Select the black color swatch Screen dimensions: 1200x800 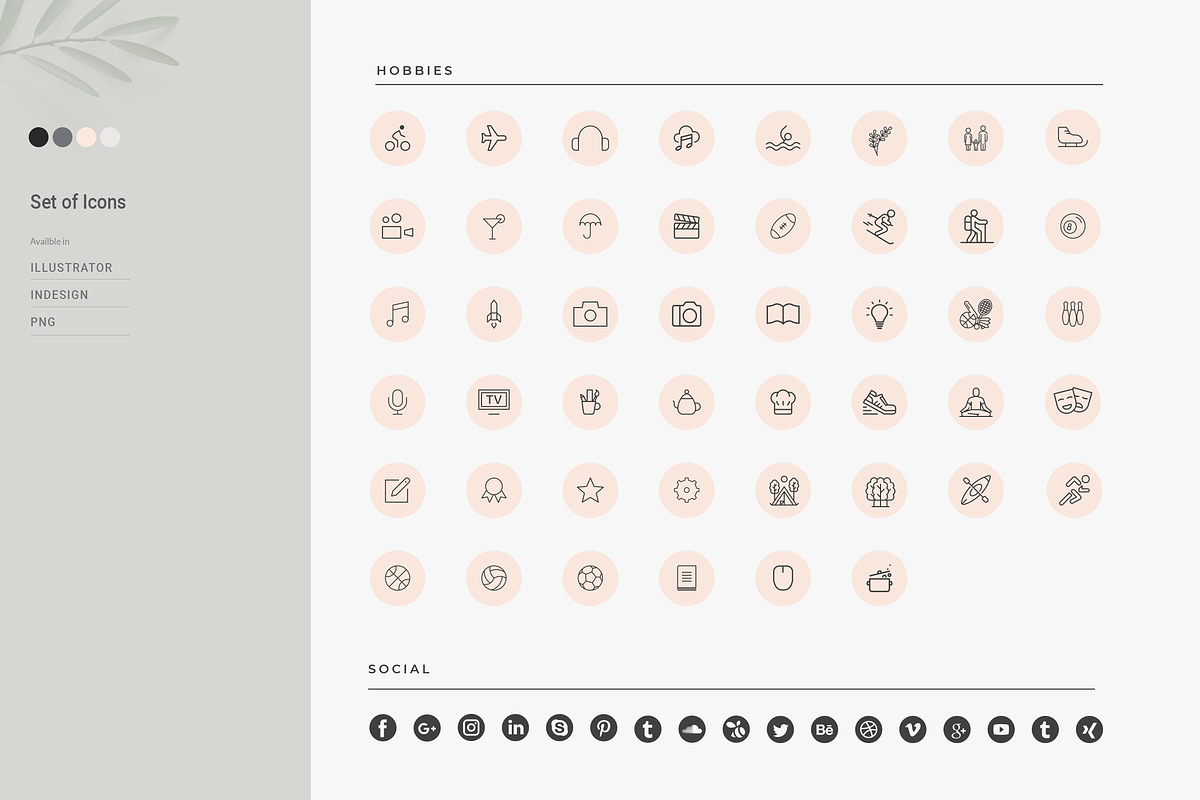click(38, 137)
